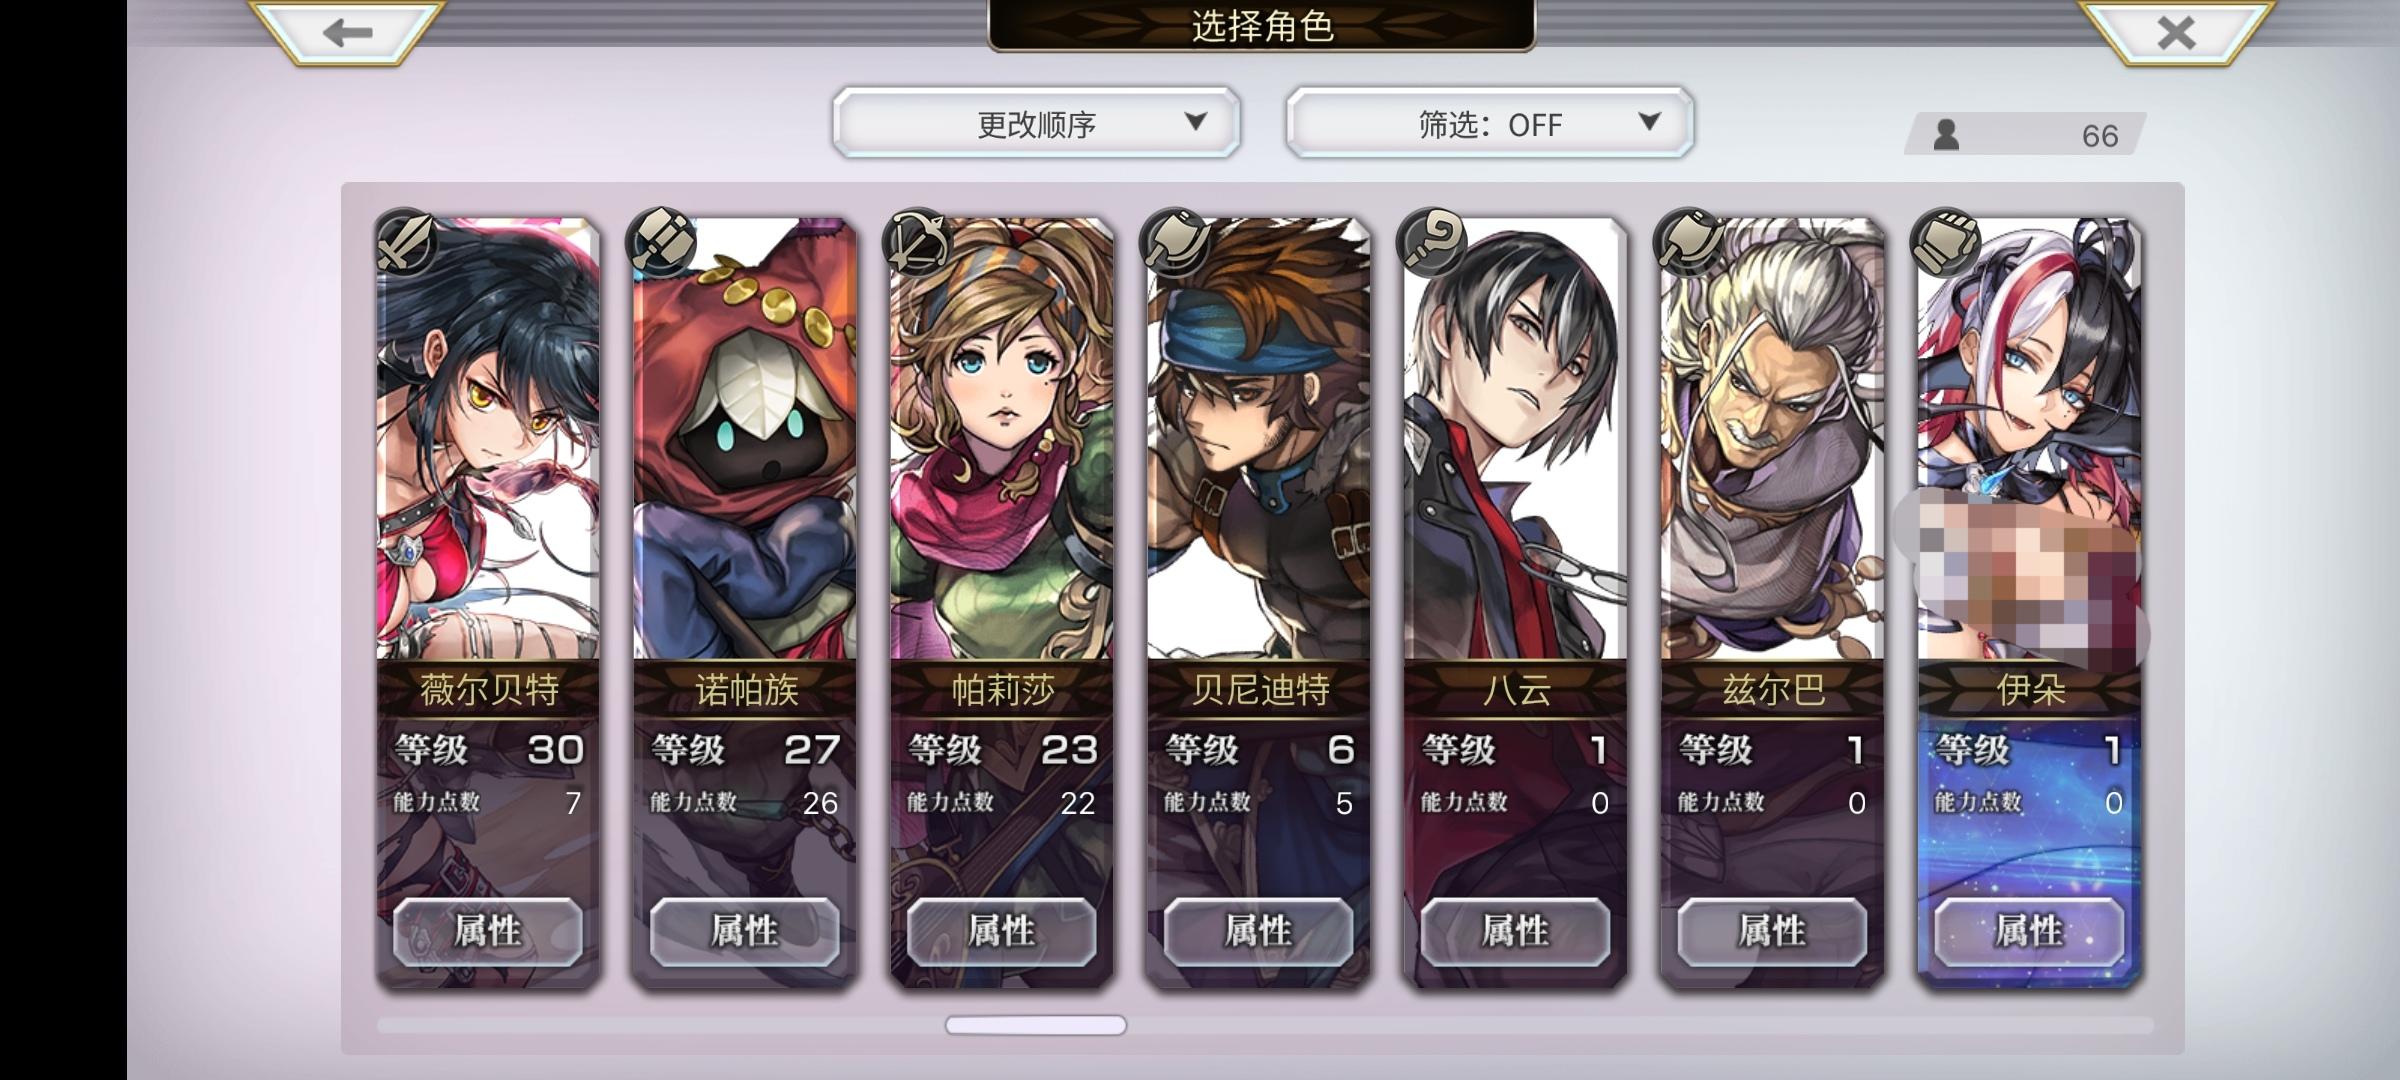
Task: Close the 选择角色 screen with X
Action: click(x=2176, y=33)
